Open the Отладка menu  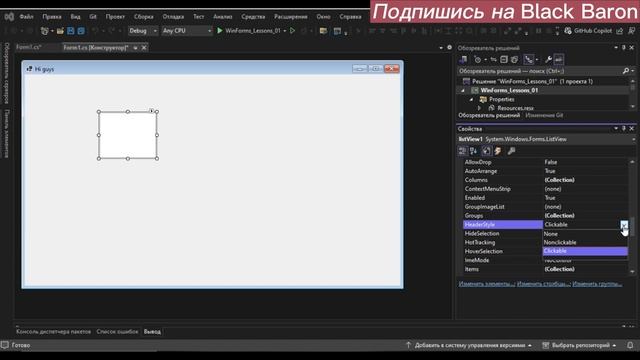tap(173, 17)
